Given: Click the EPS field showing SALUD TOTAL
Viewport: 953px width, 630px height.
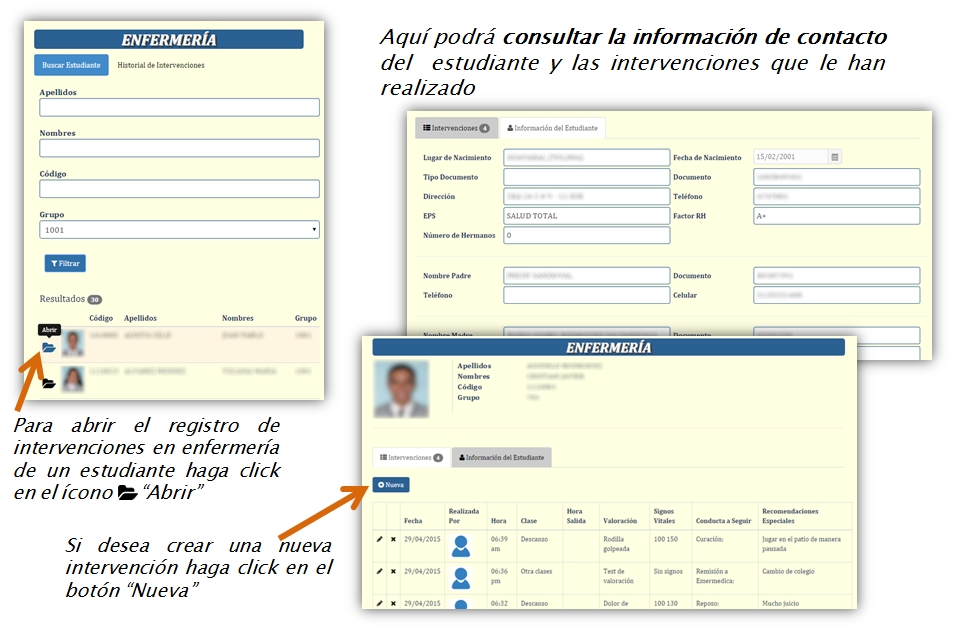Looking at the screenshot, I should tap(587, 216).
